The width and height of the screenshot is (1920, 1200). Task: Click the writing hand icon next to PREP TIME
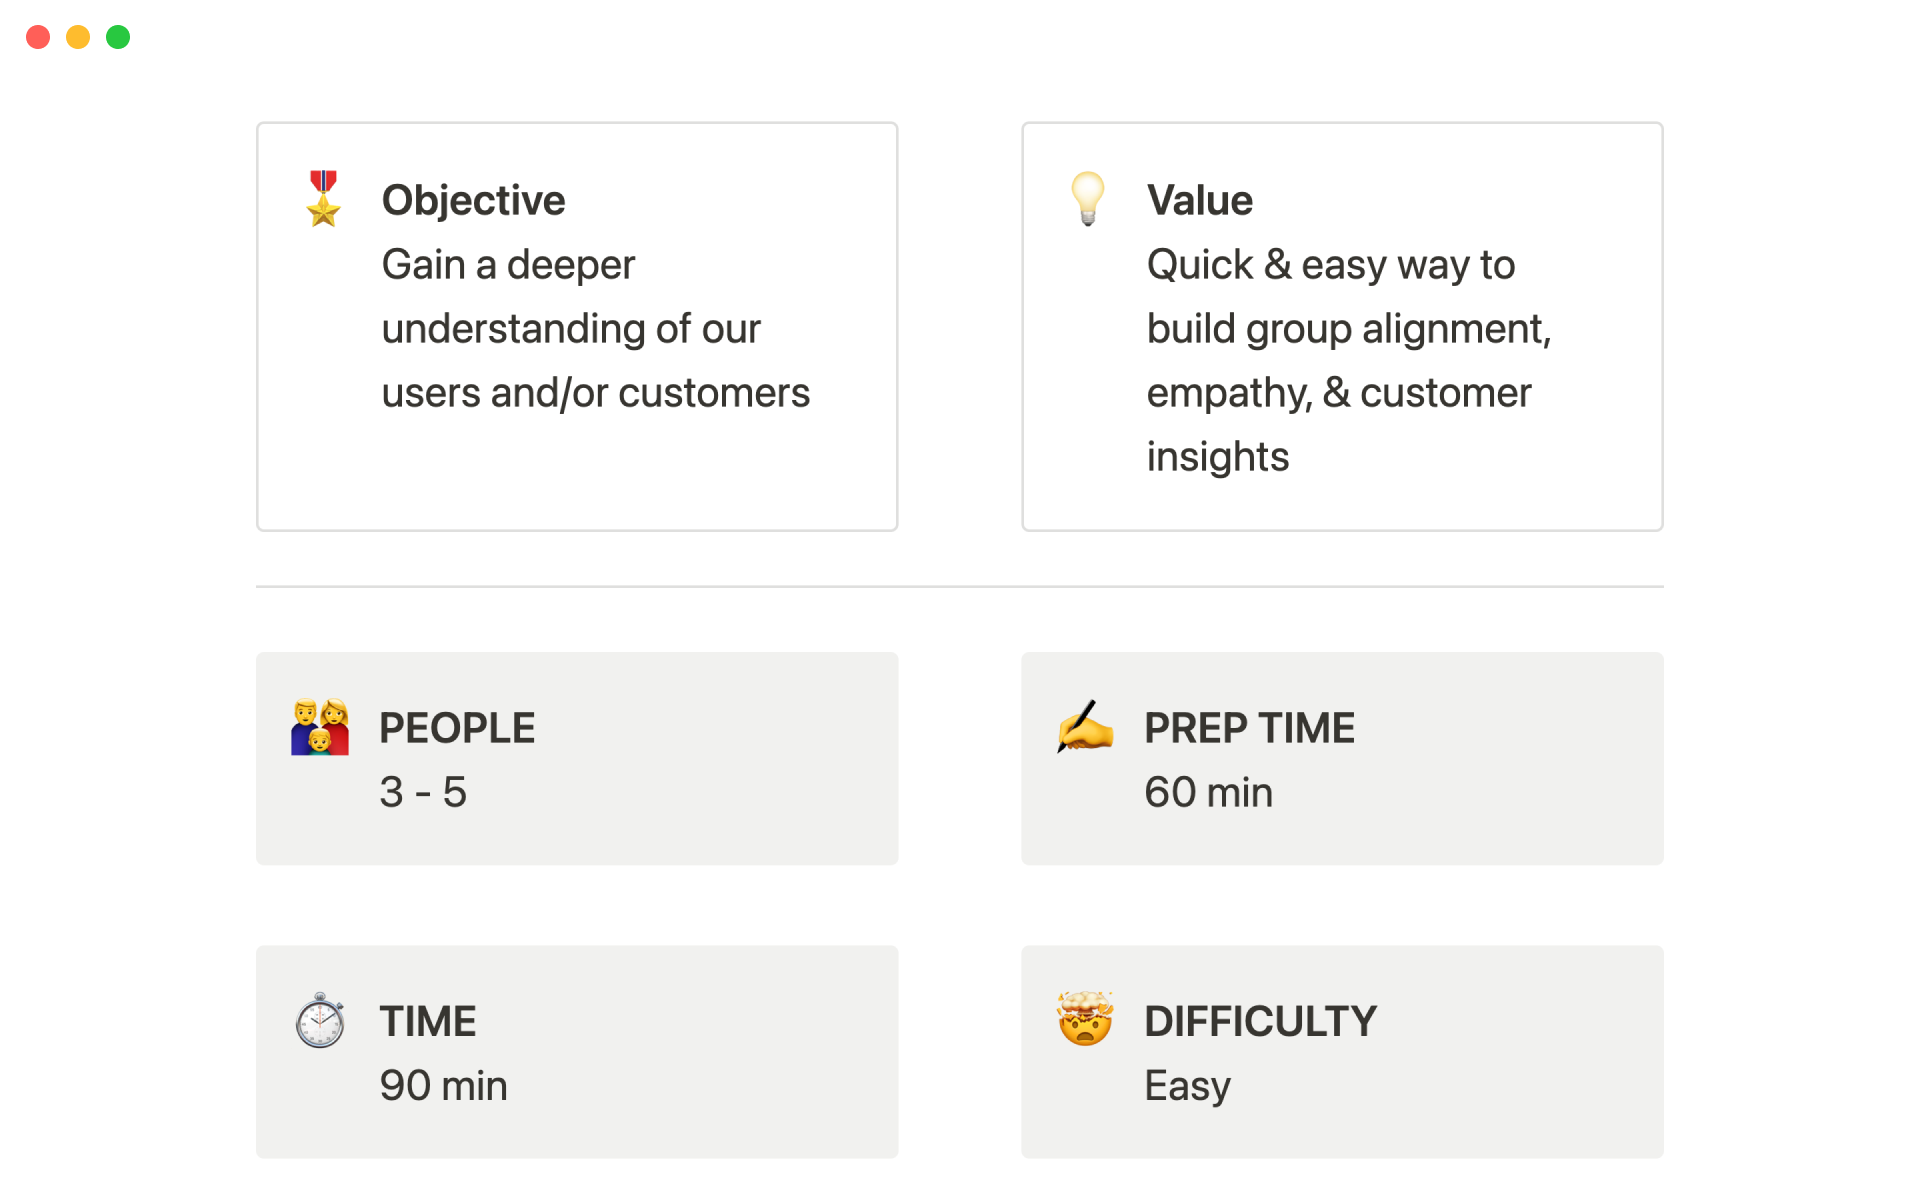tap(1085, 727)
